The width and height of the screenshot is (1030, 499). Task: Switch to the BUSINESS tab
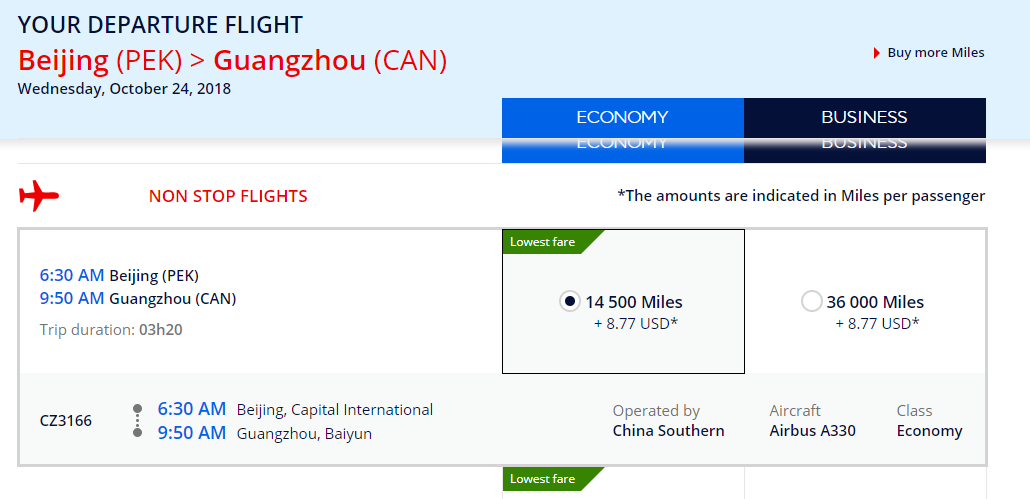(864, 118)
